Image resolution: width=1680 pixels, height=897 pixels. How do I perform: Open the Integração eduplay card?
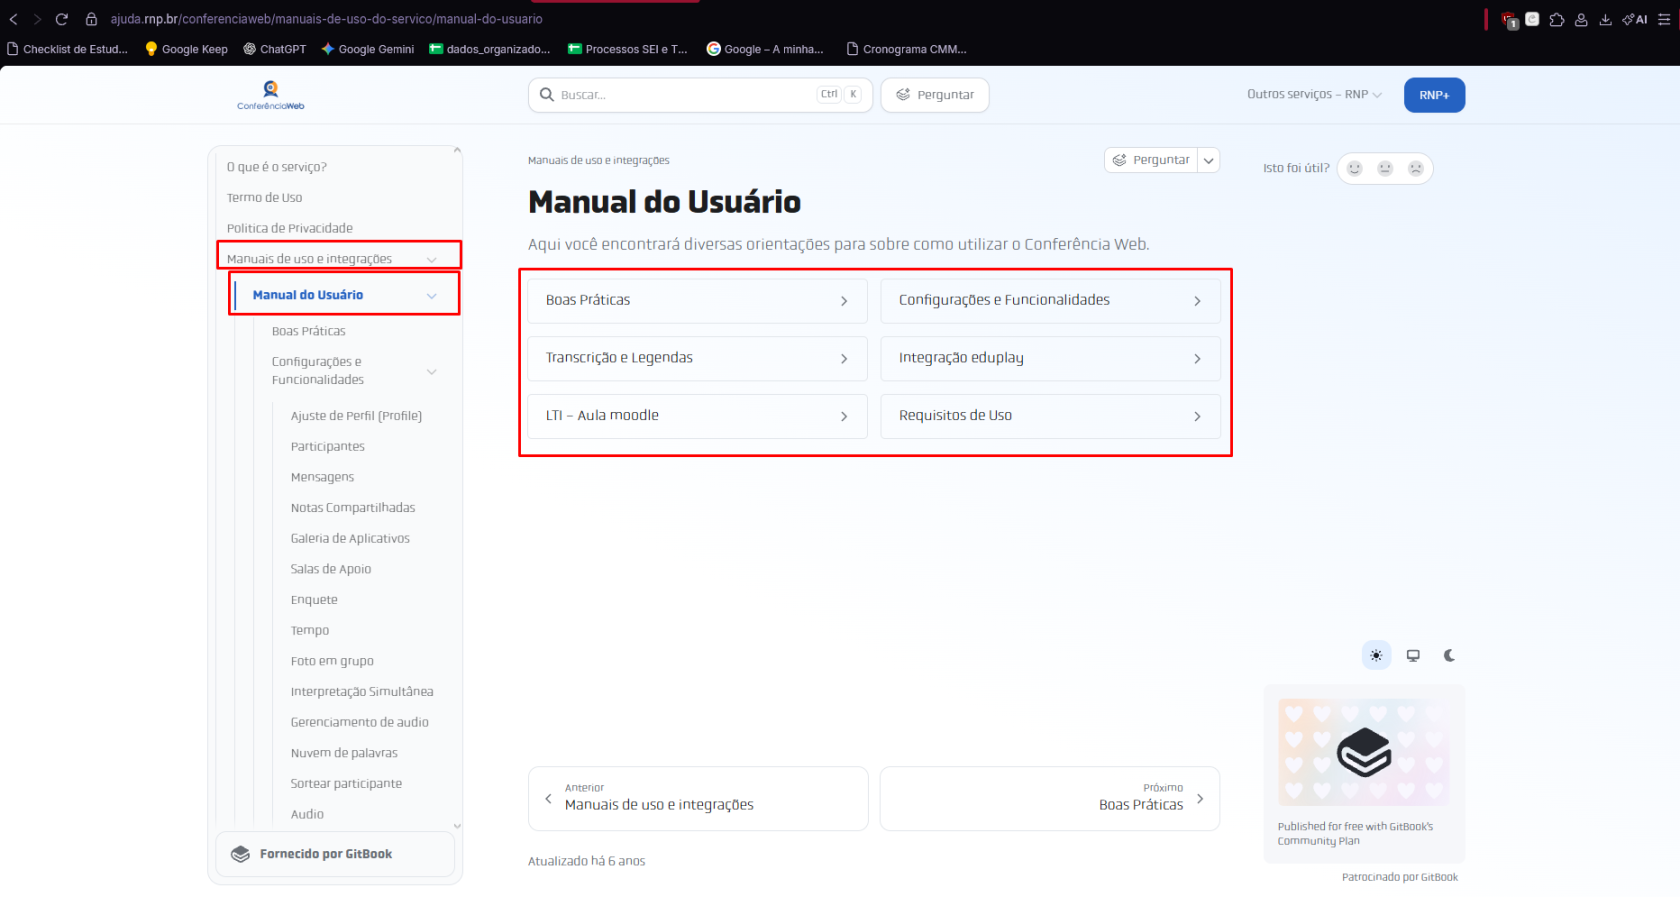click(x=1050, y=358)
